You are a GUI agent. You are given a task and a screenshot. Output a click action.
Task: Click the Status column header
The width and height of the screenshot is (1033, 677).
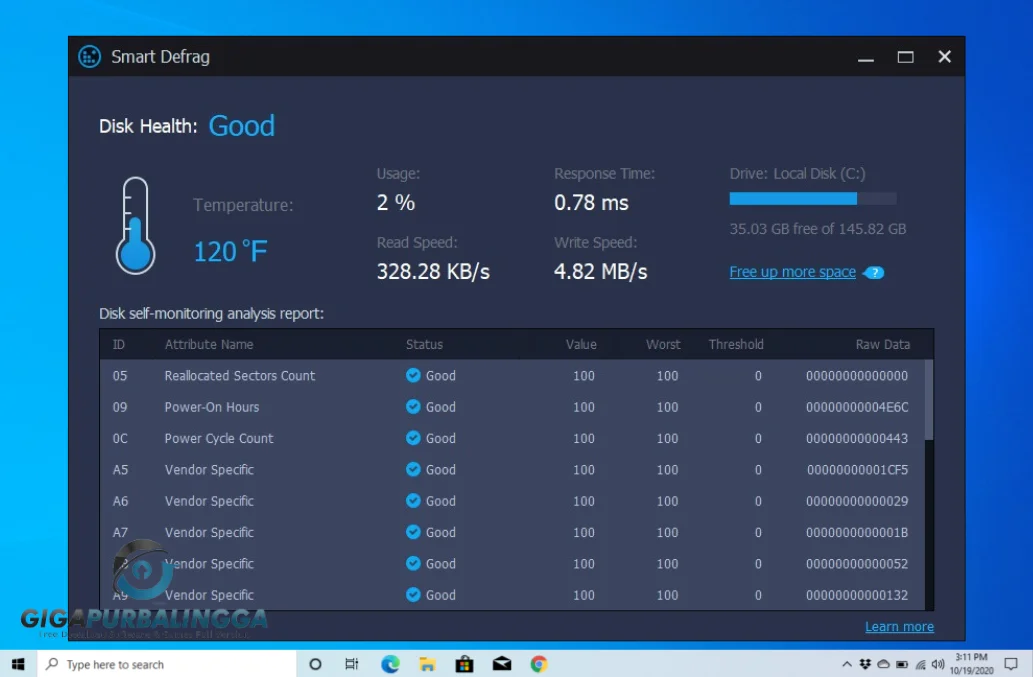click(x=424, y=344)
